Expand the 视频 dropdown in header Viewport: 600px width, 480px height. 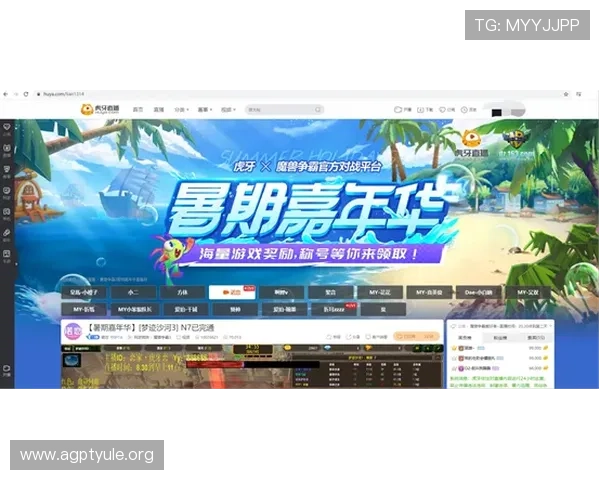pyautogui.click(x=228, y=109)
